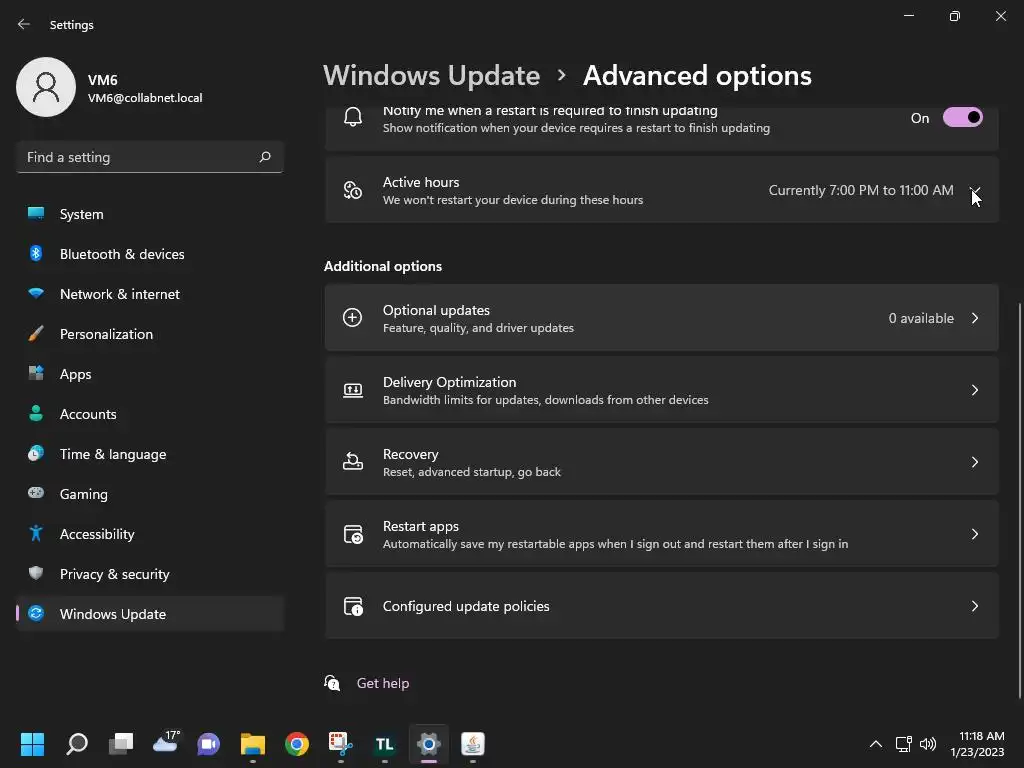
Task: Click the Find a setting search box
Action: [x=150, y=157]
